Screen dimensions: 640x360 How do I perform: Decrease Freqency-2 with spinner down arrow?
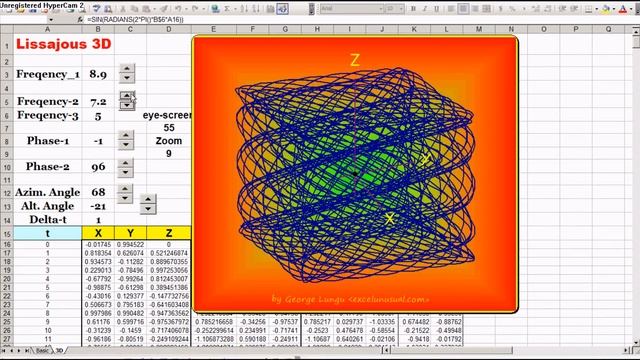coord(127,105)
